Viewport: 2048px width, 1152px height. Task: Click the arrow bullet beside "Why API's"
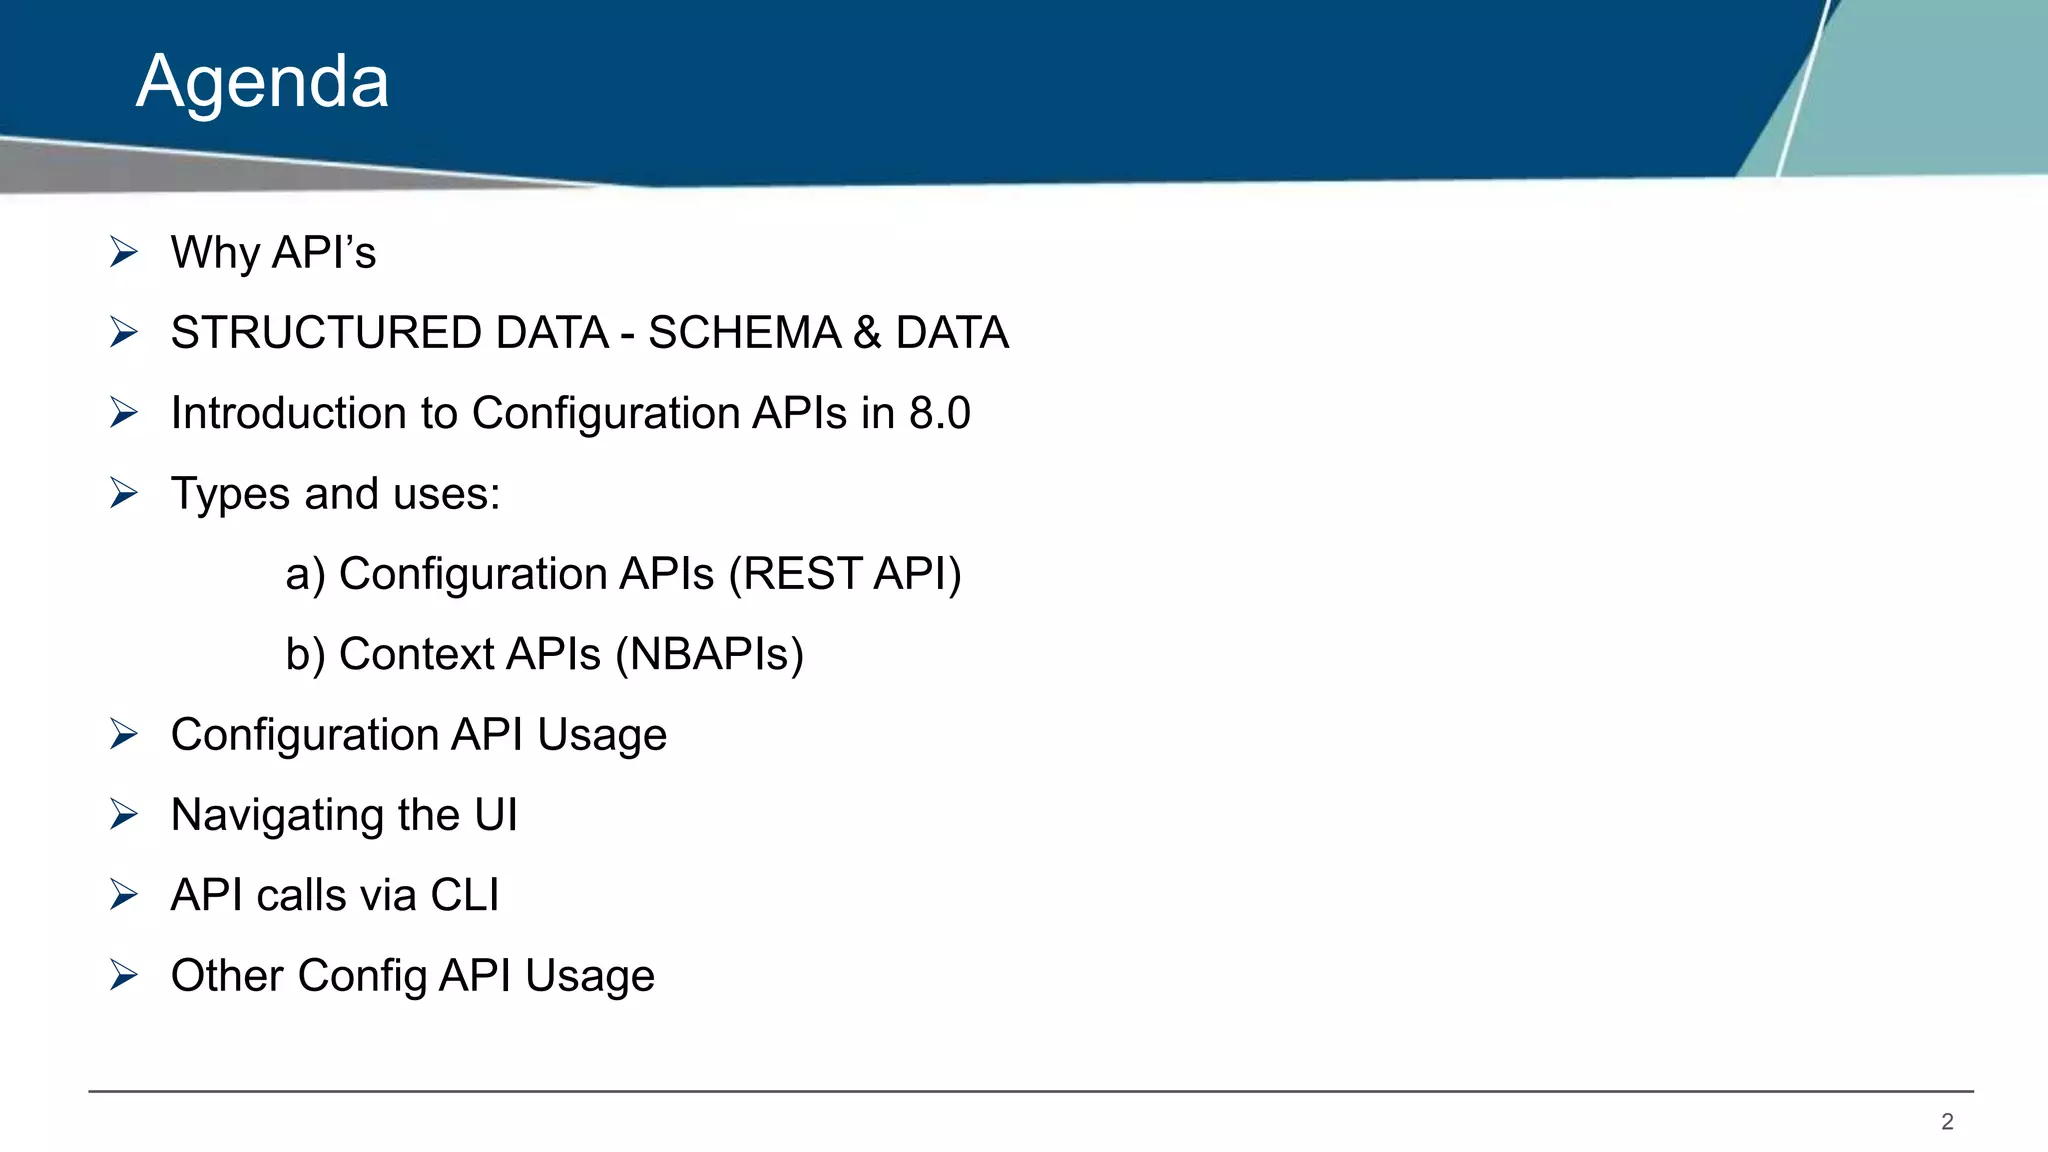pyautogui.click(x=124, y=252)
